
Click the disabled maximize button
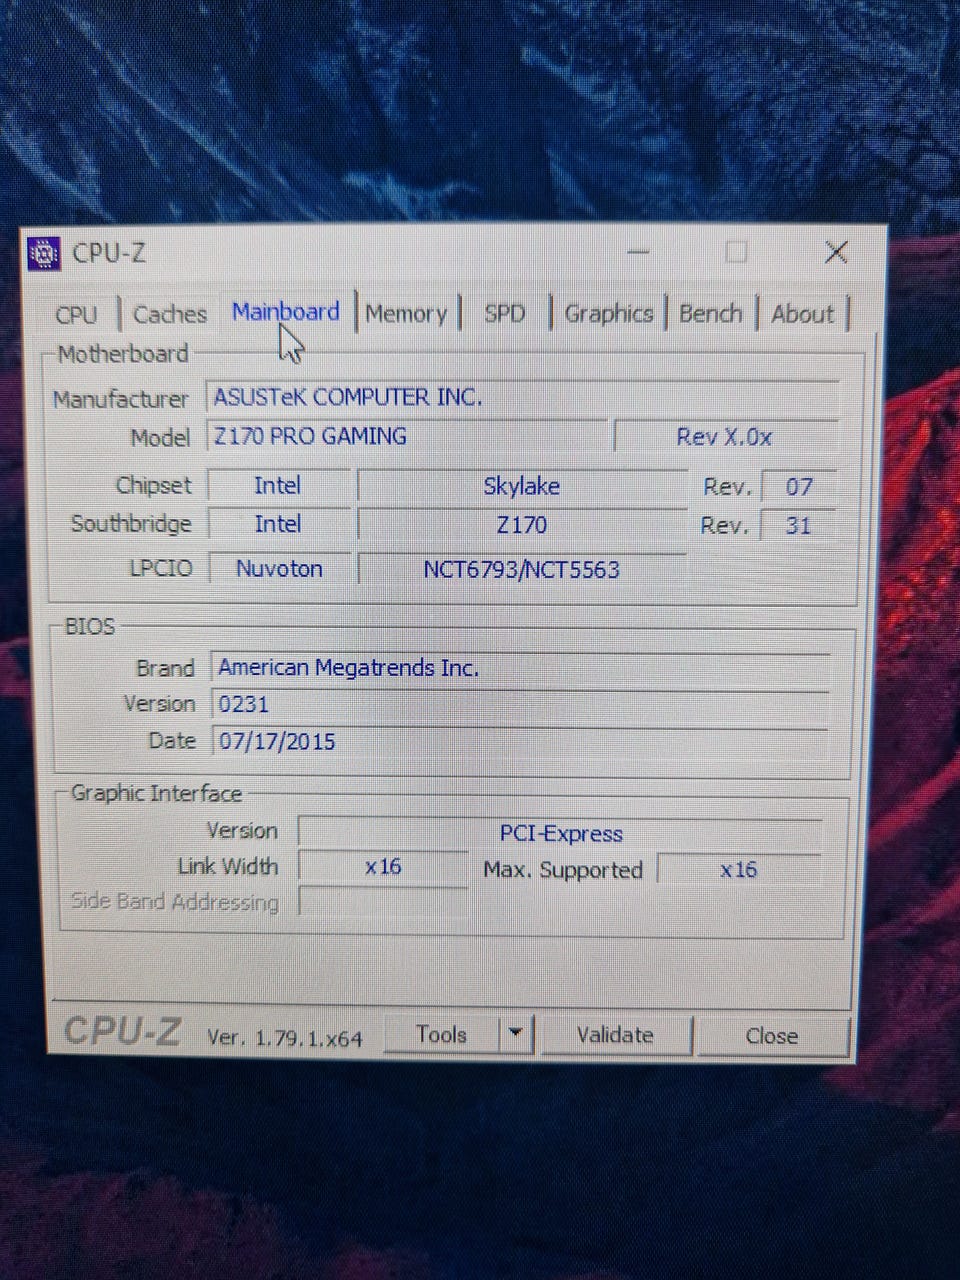pos(737,252)
